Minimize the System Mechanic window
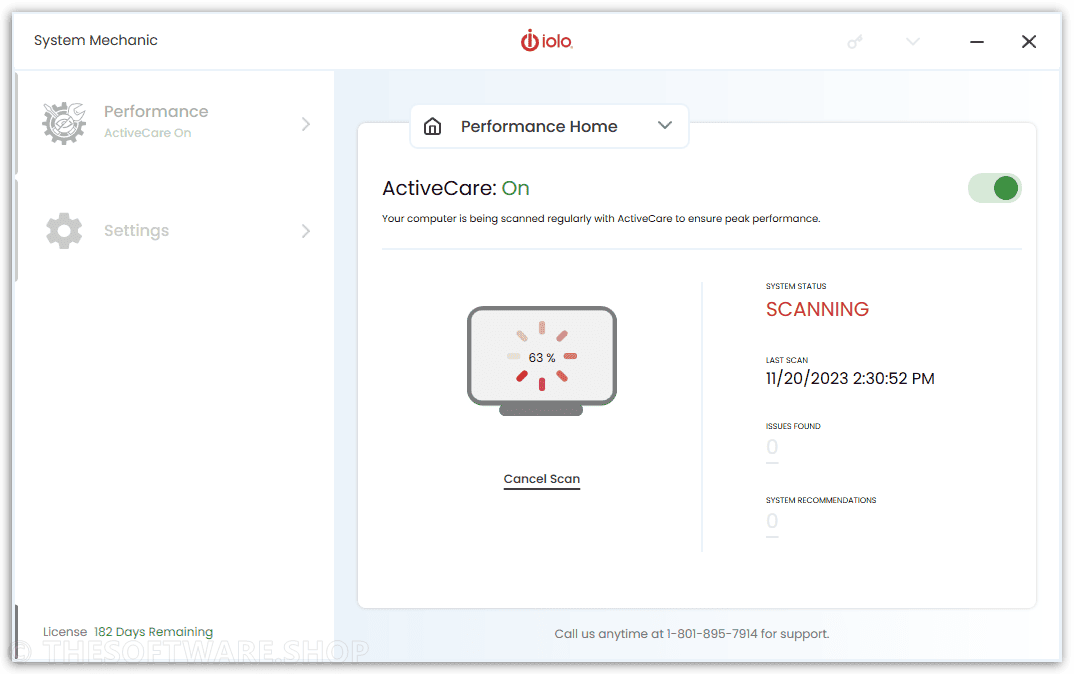 click(977, 42)
